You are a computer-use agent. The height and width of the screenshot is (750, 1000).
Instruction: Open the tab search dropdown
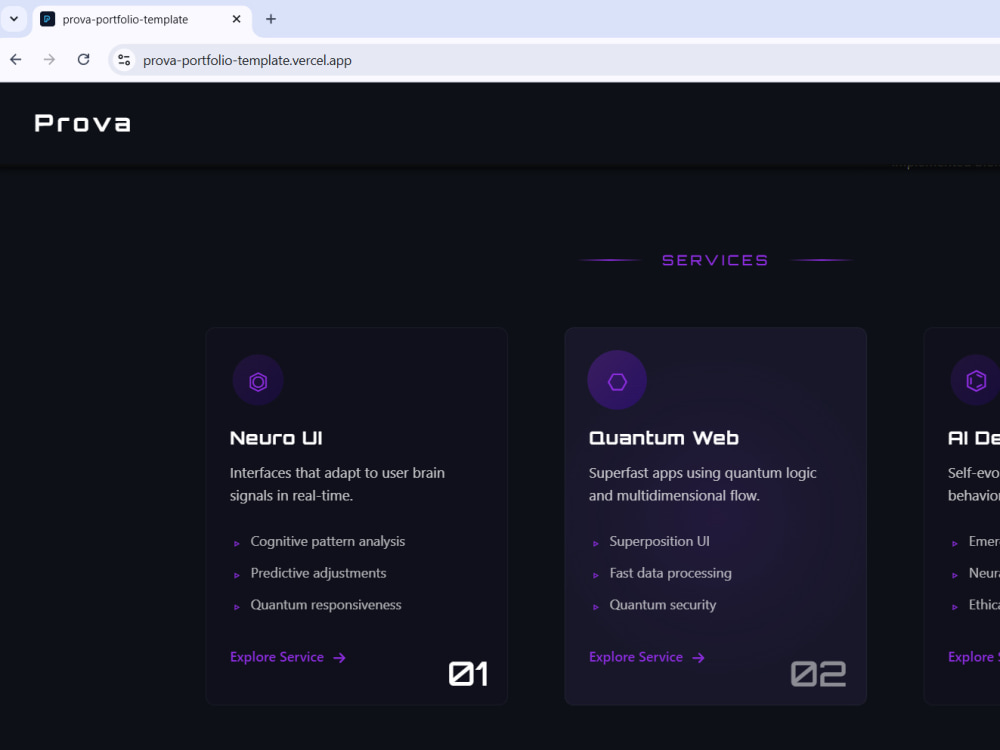coord(13,19)
